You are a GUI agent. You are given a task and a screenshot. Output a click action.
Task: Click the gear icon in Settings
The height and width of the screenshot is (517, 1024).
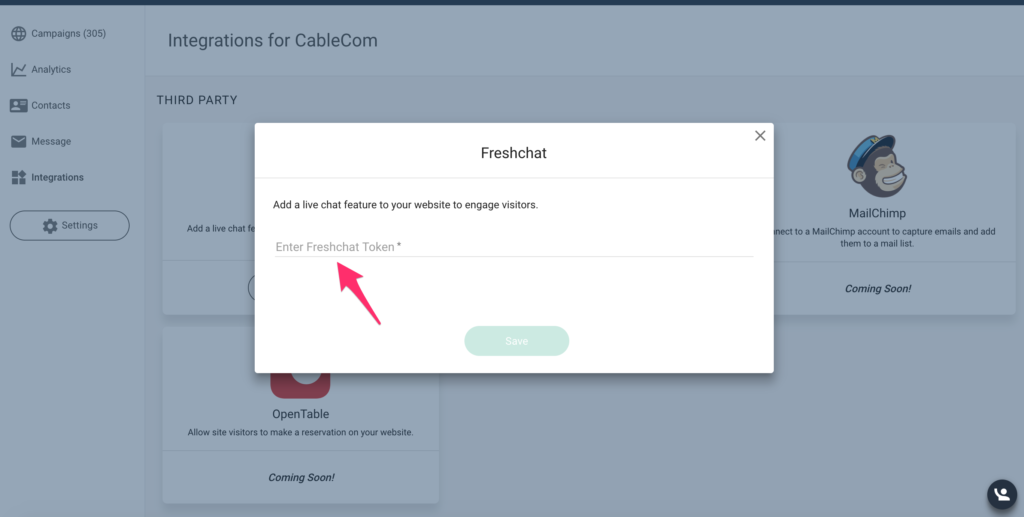pyautogui.click(x=50, y=226)
